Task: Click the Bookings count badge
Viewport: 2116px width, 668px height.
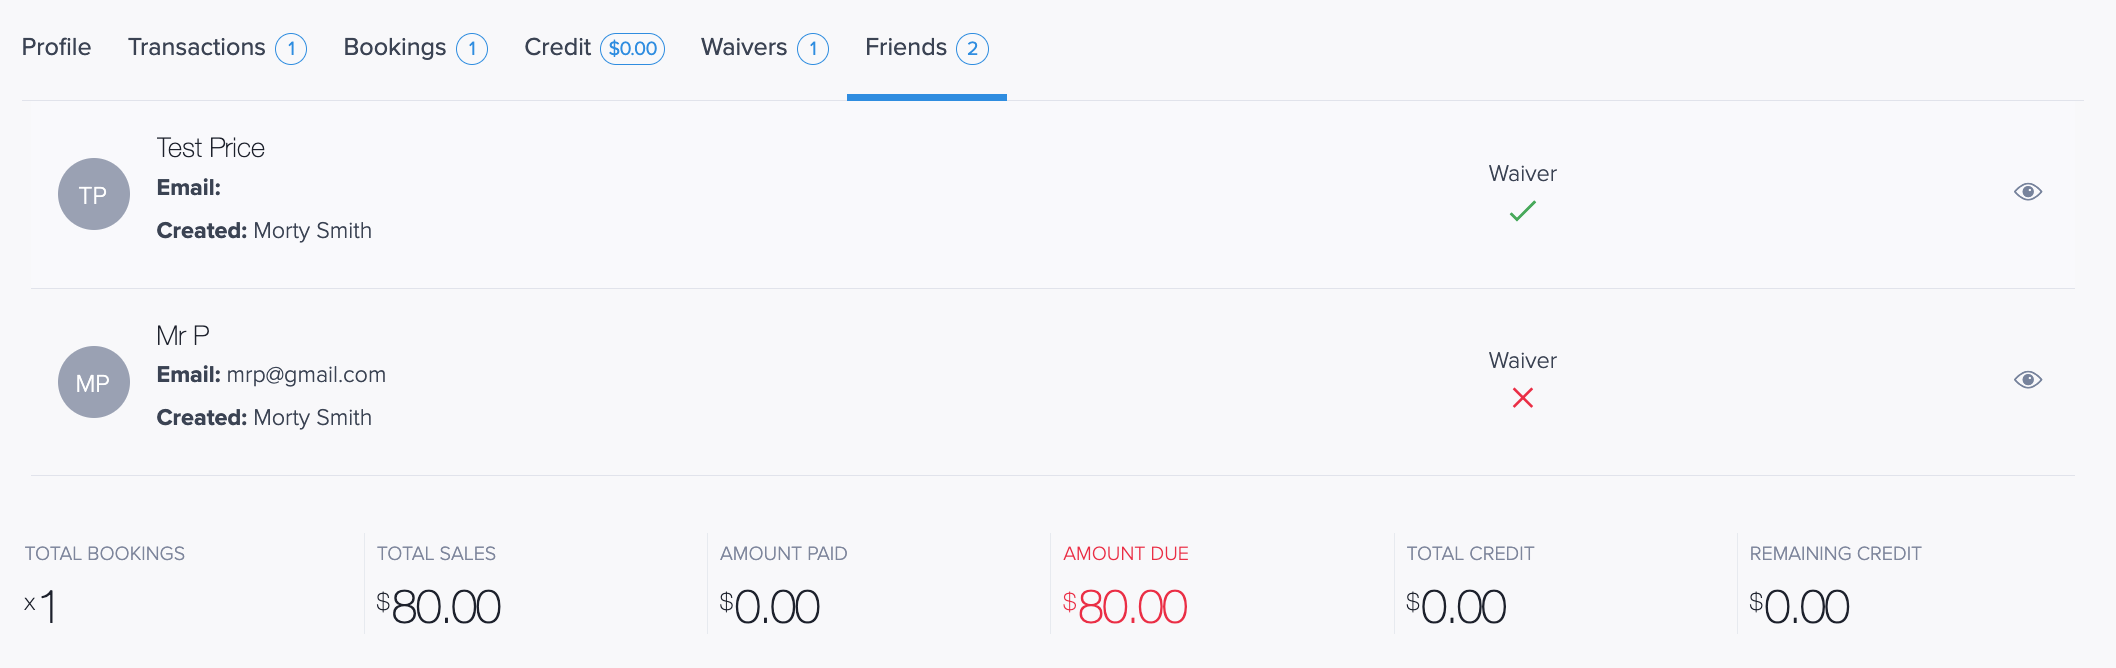Action: point(472,49)
